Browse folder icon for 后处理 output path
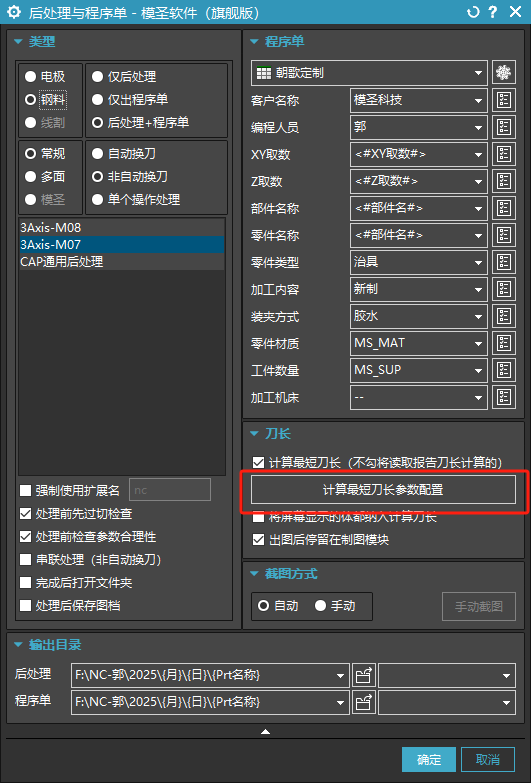The width and height of the screenshot is (531, 783). tap(364, 676)
